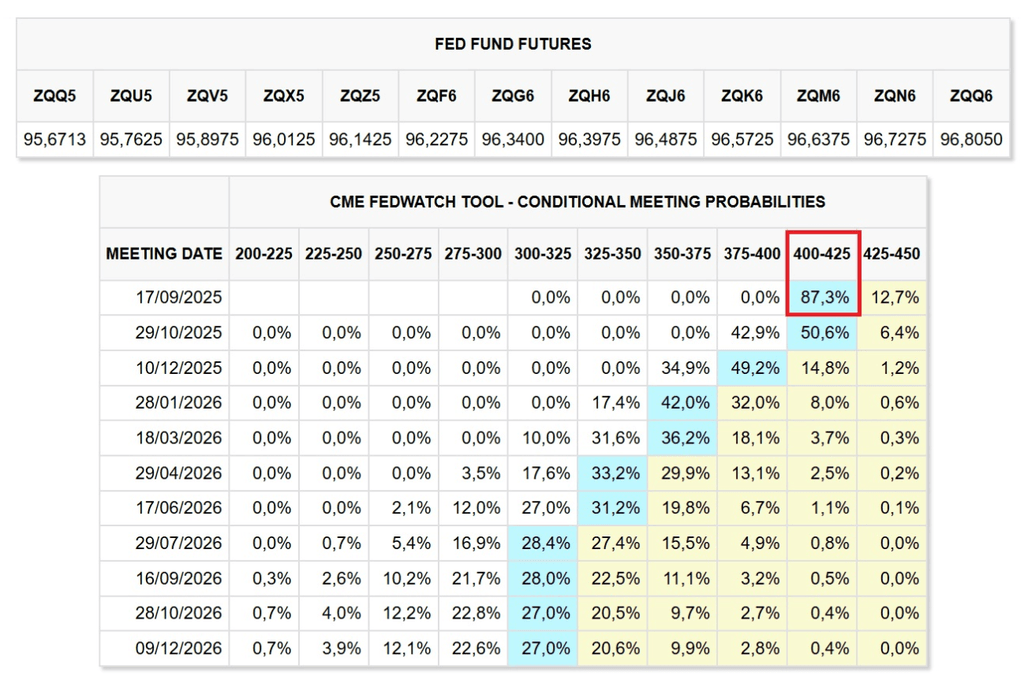Select the 12,7% cell in September 2025 row

pyautogui.click(x=892, y=297)
